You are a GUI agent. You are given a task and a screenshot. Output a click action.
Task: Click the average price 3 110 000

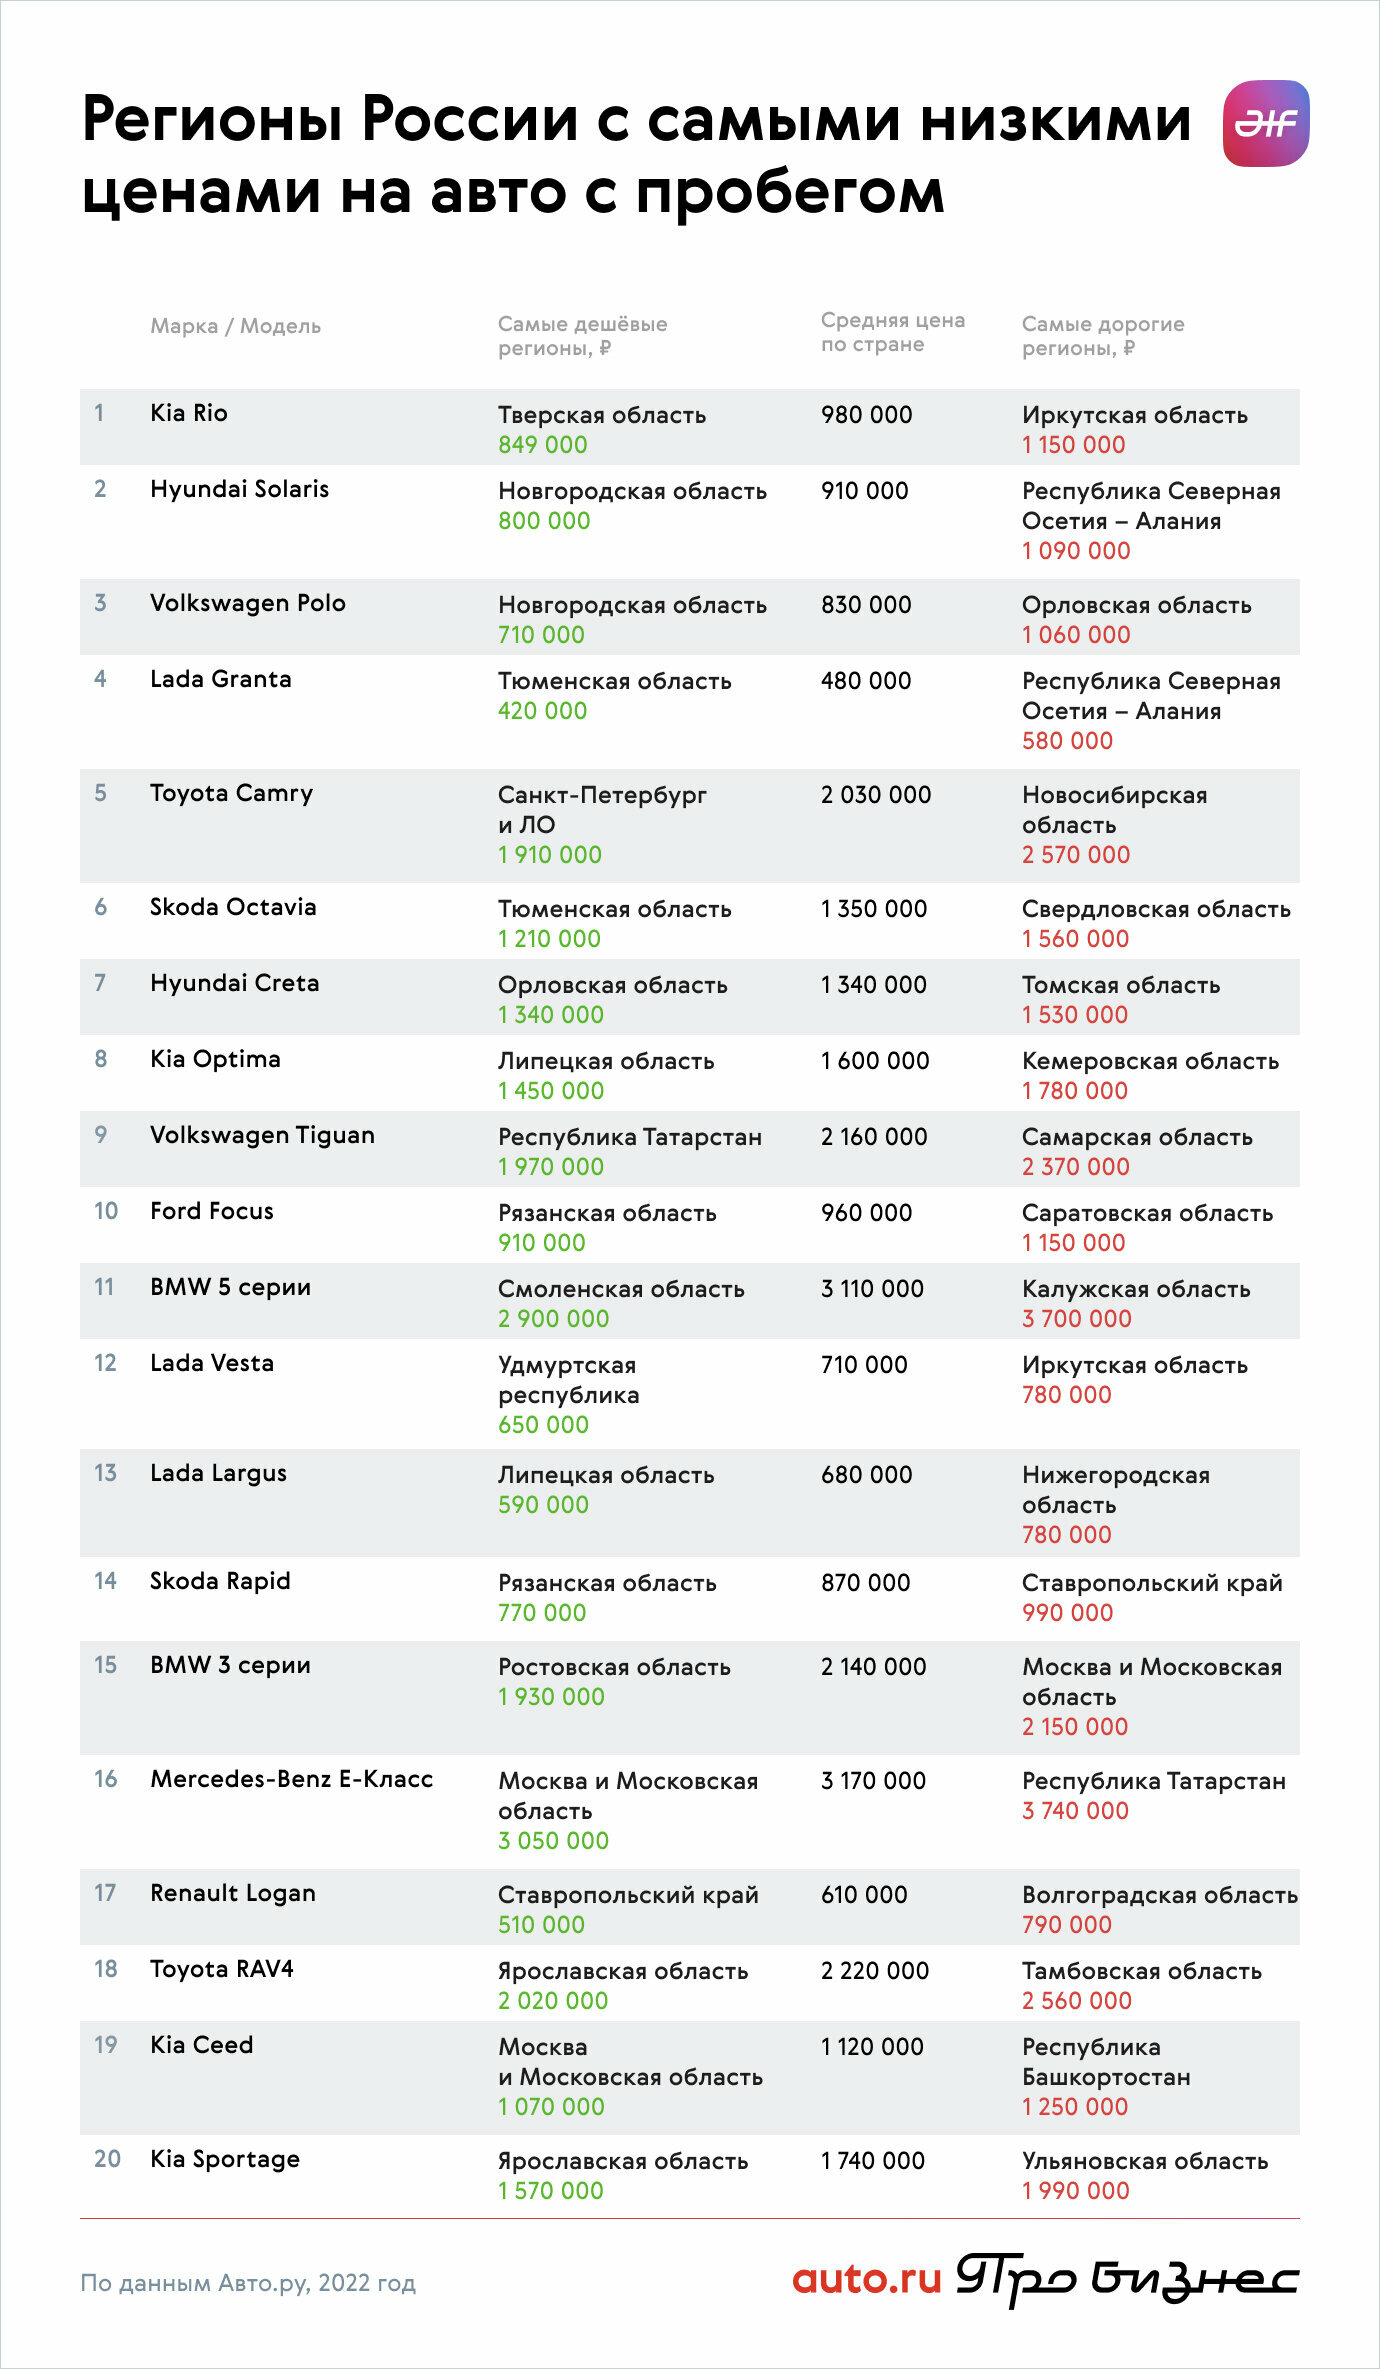click(872, 1289)
